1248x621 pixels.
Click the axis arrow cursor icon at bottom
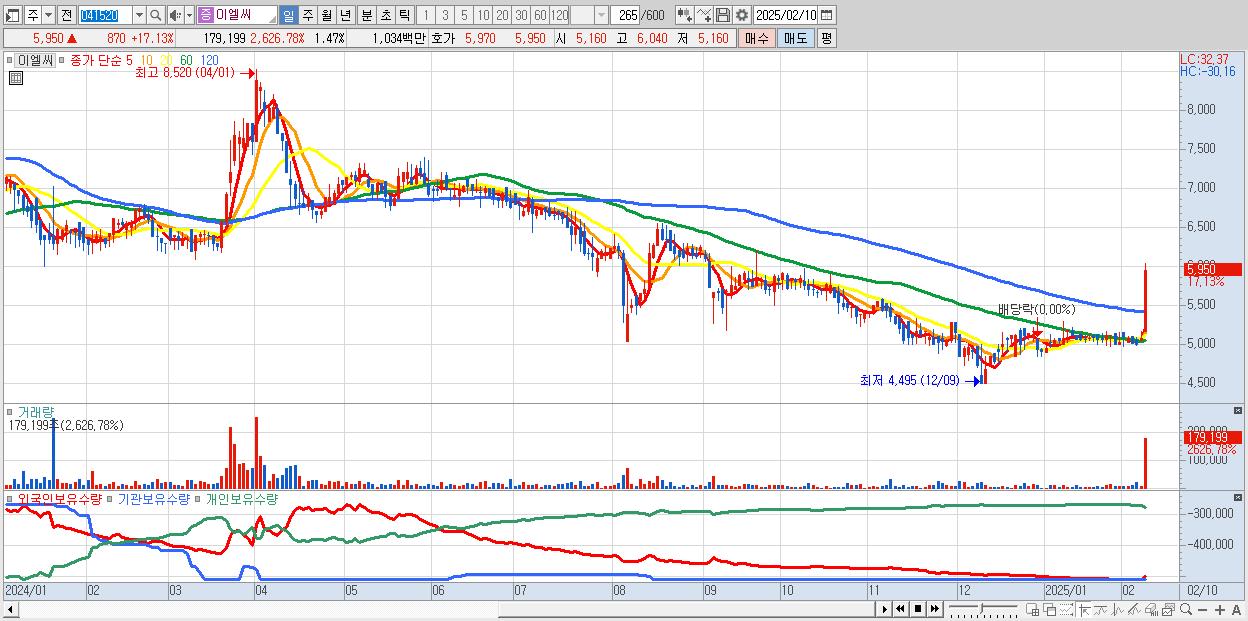tap(1084, 609)
